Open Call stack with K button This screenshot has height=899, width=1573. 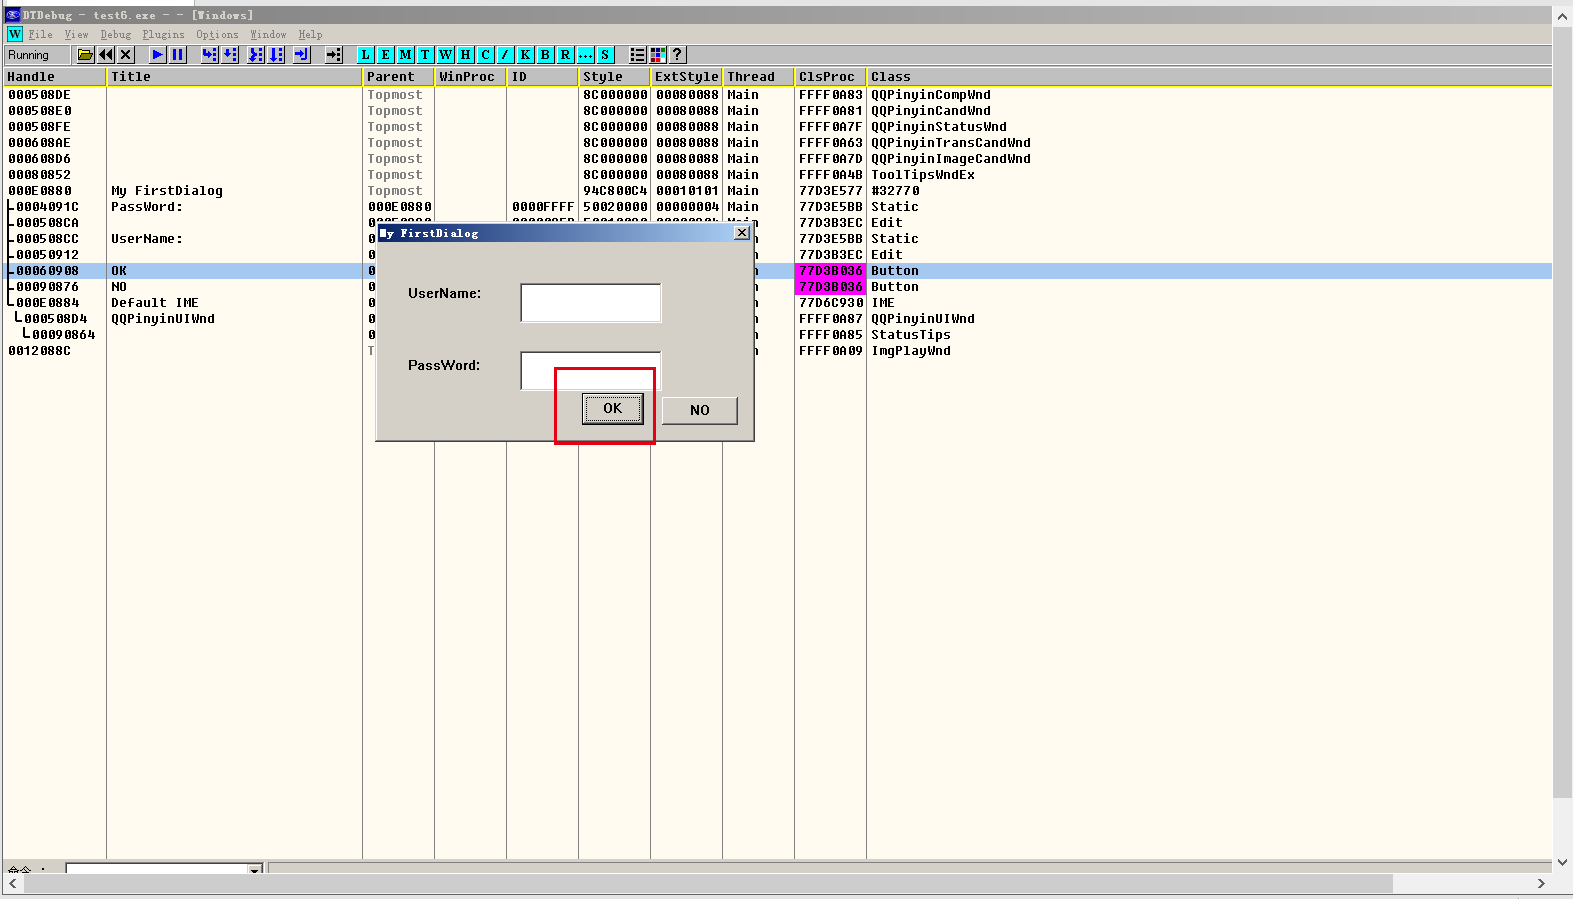click(525, 55)
